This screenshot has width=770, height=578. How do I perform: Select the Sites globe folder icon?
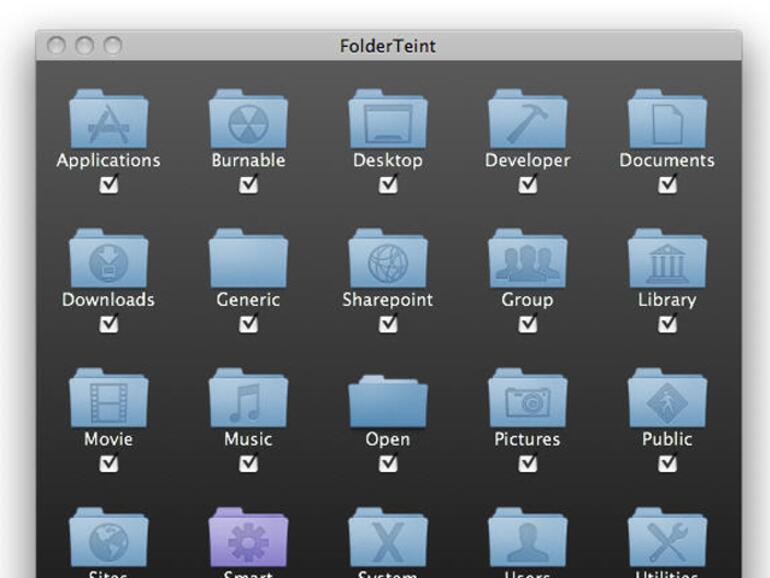(109, 537)
